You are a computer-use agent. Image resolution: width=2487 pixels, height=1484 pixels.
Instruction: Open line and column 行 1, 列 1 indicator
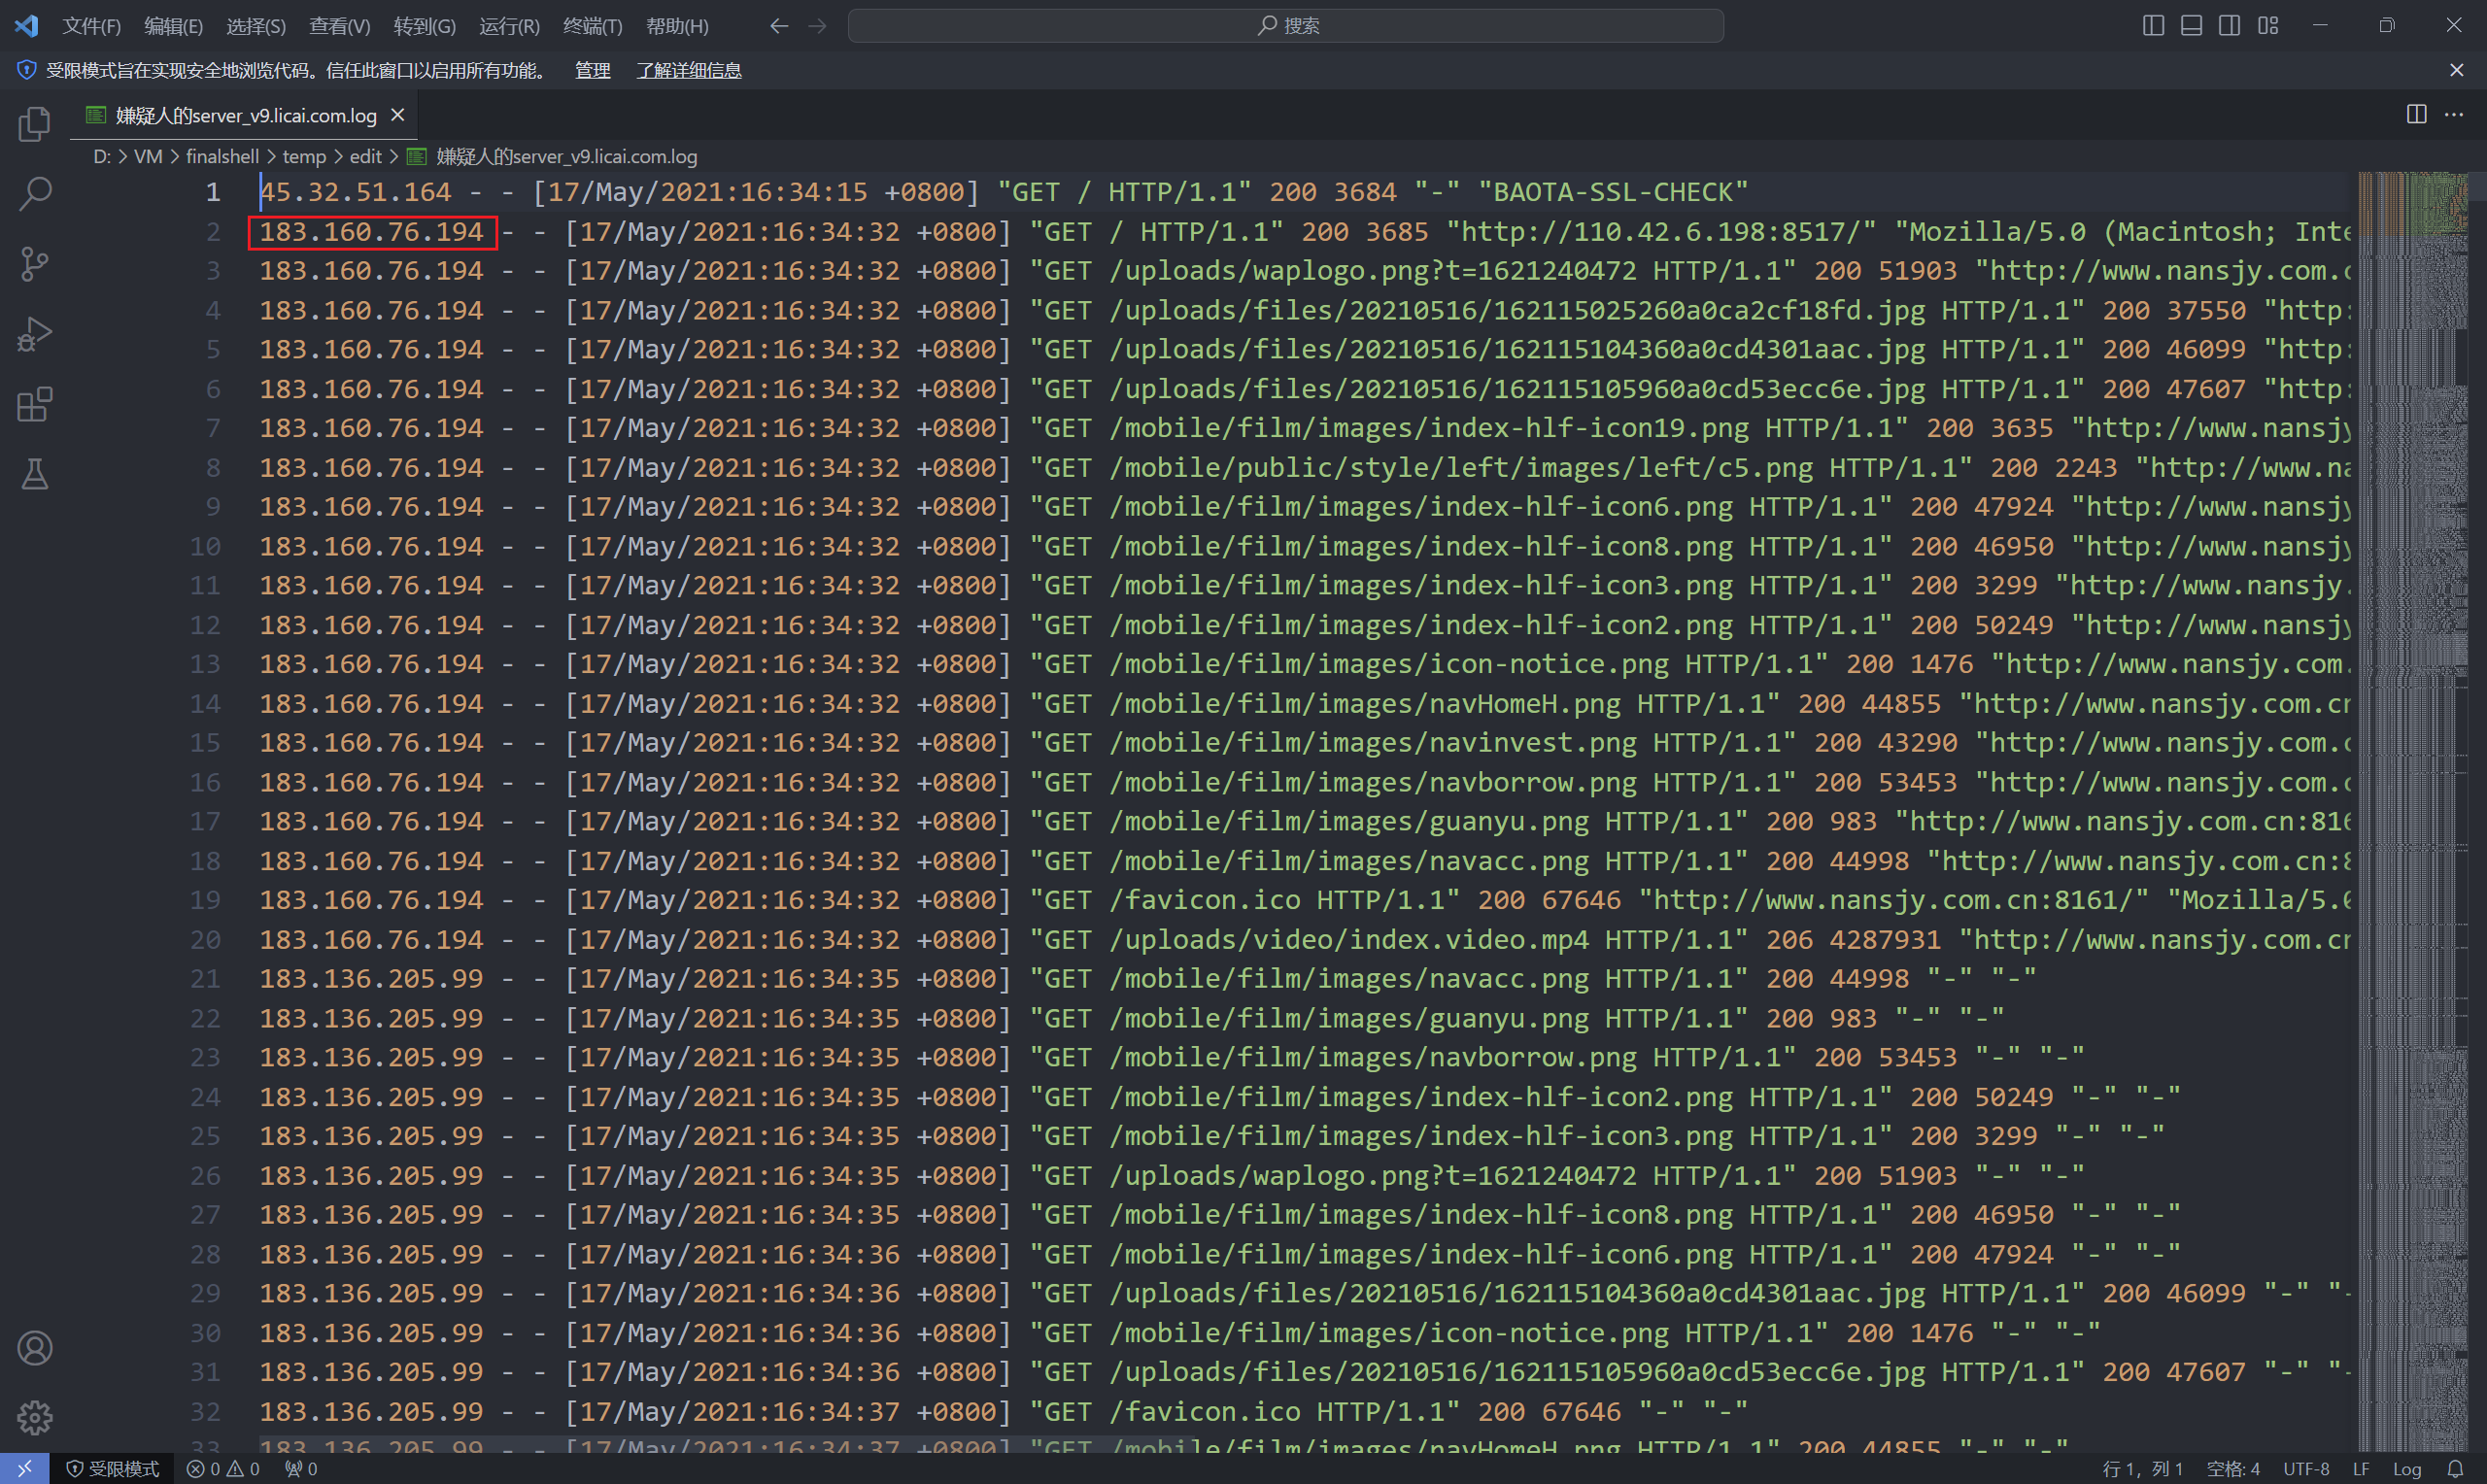pos(2142,1468)
